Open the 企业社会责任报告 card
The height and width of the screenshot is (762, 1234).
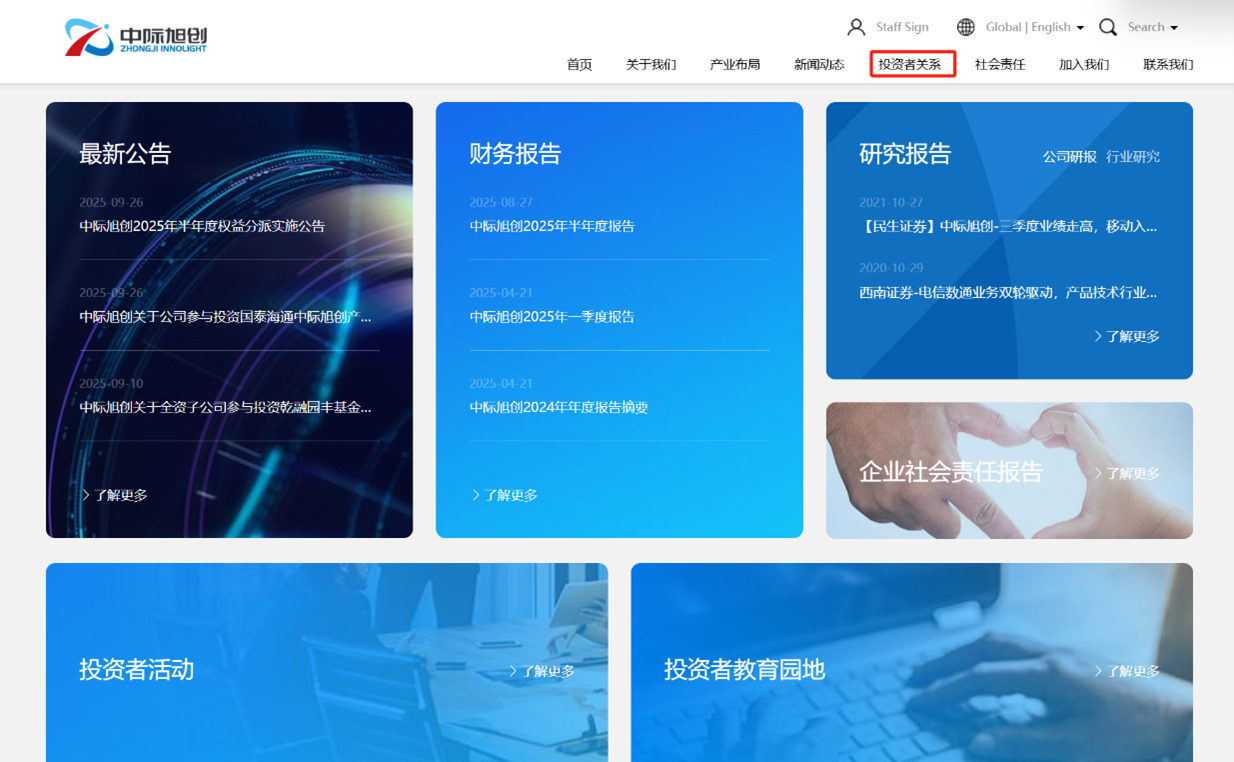[x=951, y=471]
